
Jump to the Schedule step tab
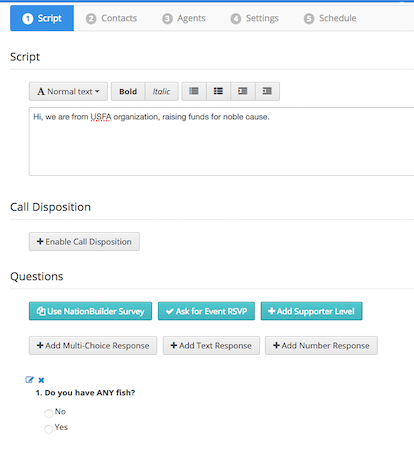[x=330, y=18]
